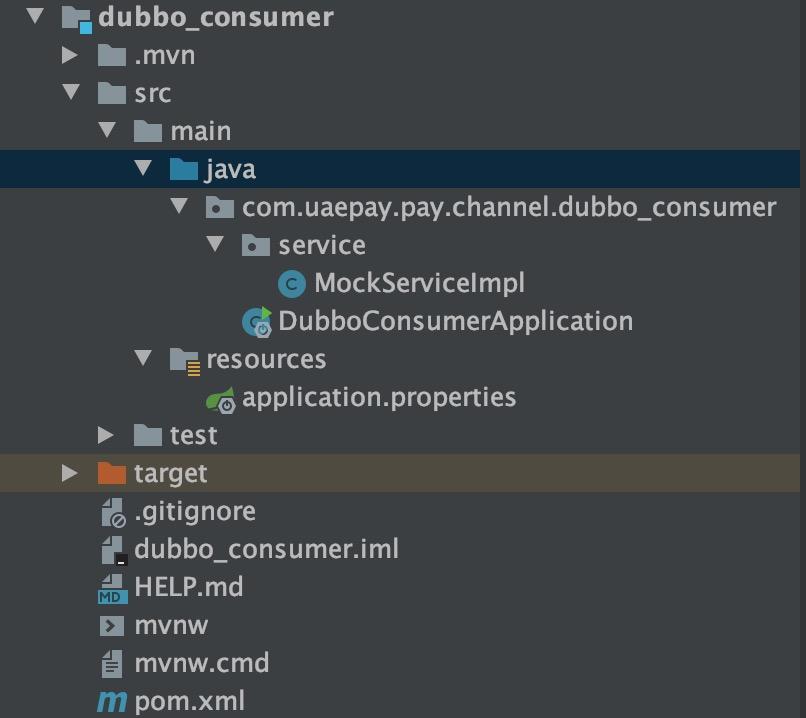Click the class icon beside MockServiceImpl
This screenshot has height=718, width=806.
[x=293, y=283]
